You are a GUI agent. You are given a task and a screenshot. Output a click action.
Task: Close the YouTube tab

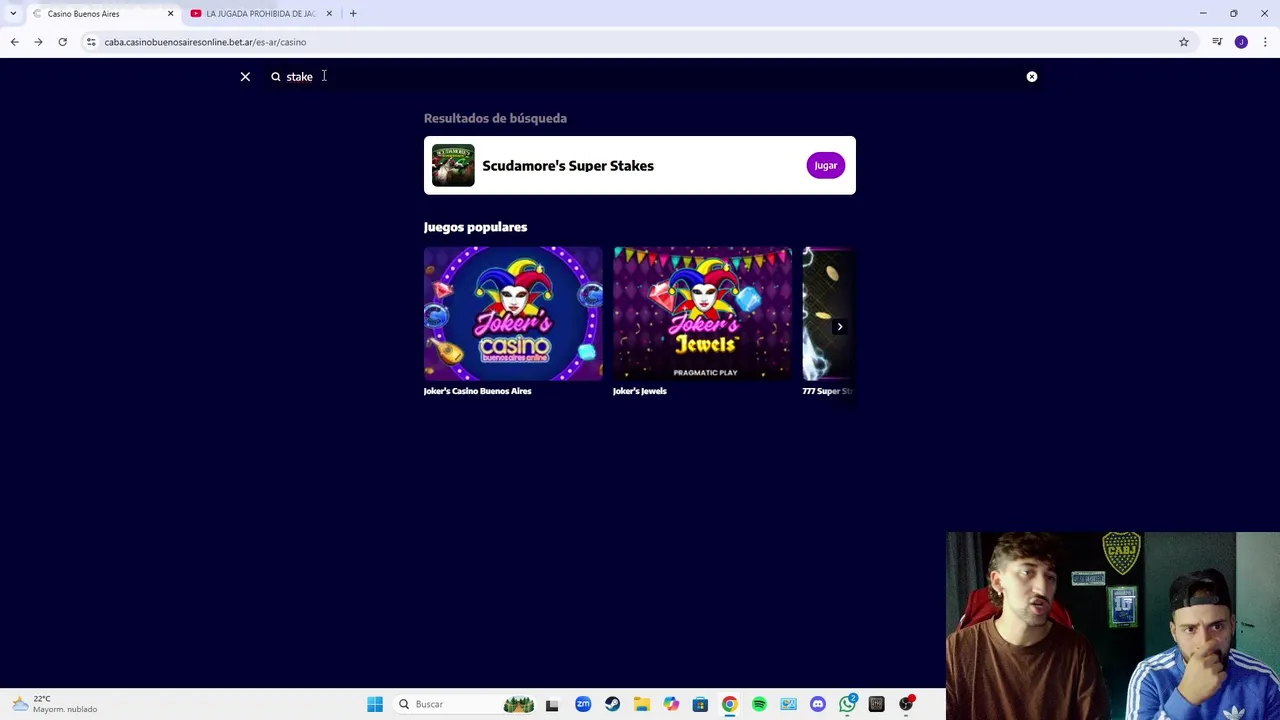tap(329, 14)
